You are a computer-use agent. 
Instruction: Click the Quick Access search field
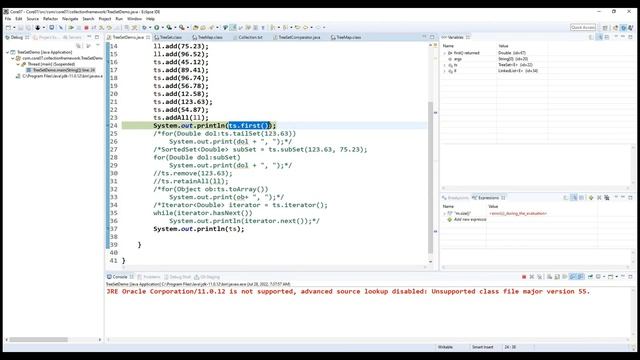(x=583, y=27)
